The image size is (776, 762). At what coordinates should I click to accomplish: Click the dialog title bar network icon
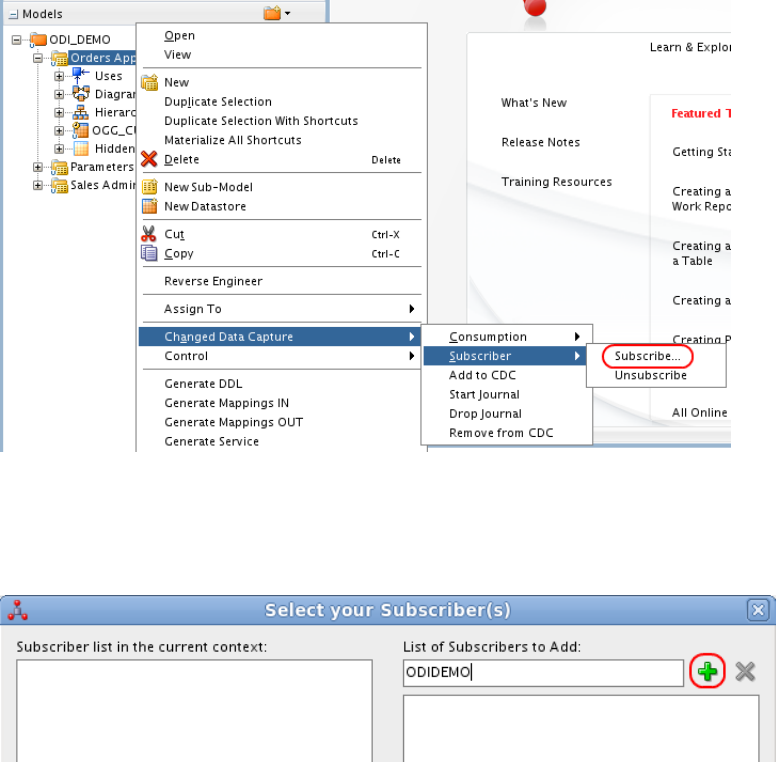click(18, 610)
